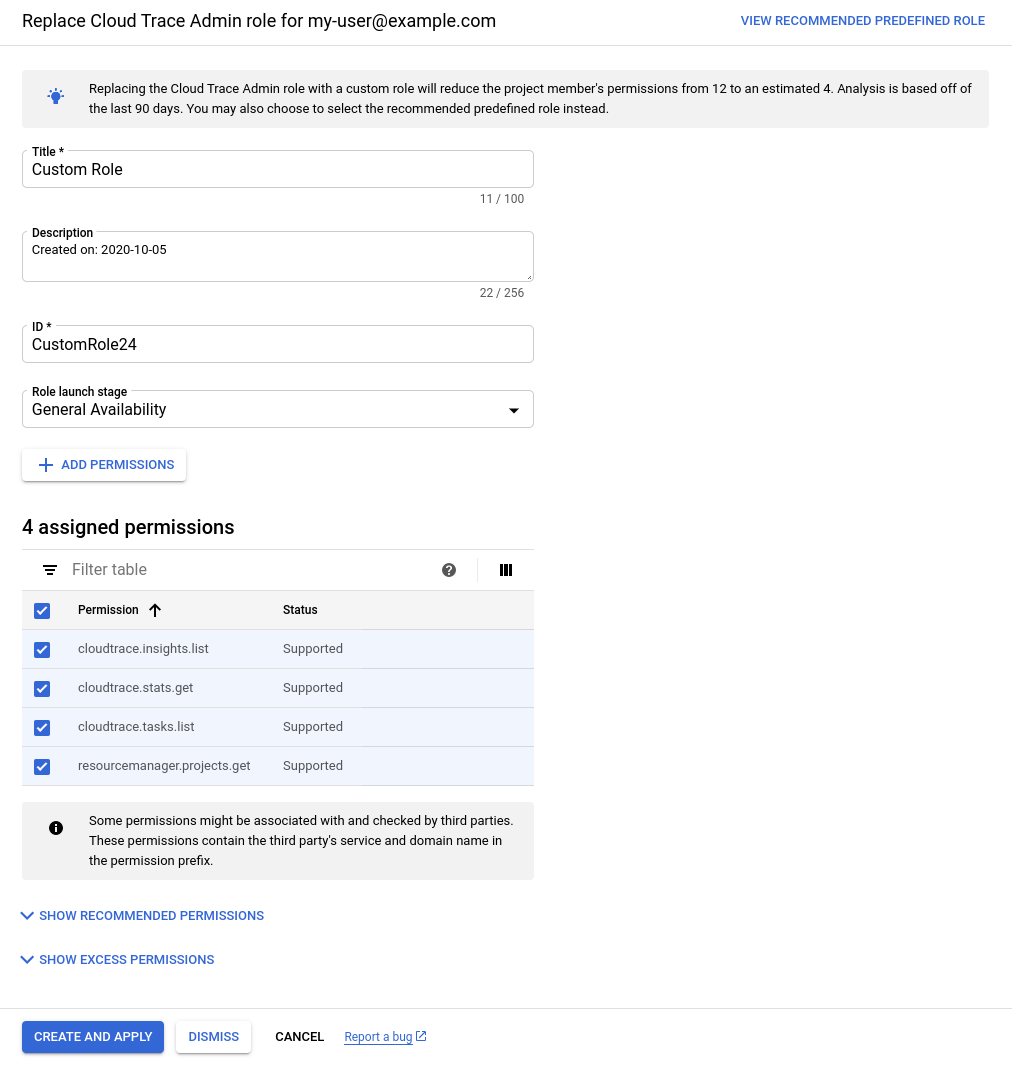1012x1077 pixels.
Task: Expand Show Recommended Permissions
Action: pyautogui.click(x=142, y=916)
